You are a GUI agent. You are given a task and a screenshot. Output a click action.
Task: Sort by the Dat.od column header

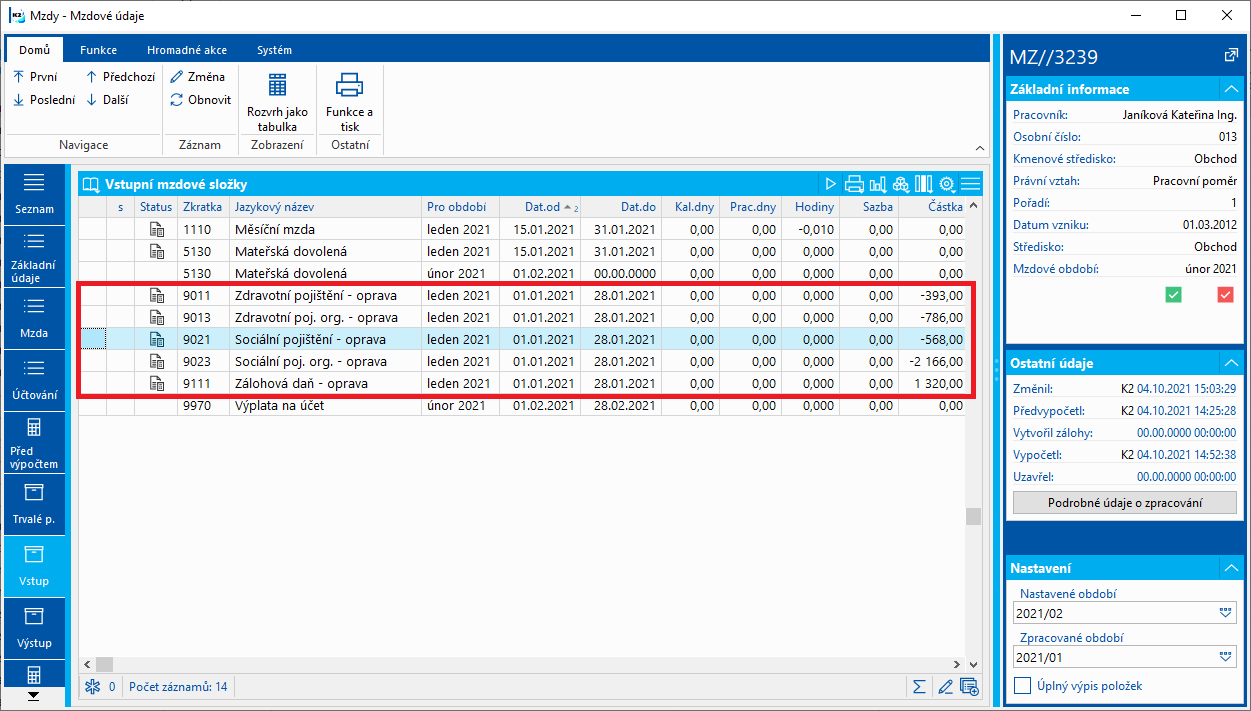[x=541, y=207]
